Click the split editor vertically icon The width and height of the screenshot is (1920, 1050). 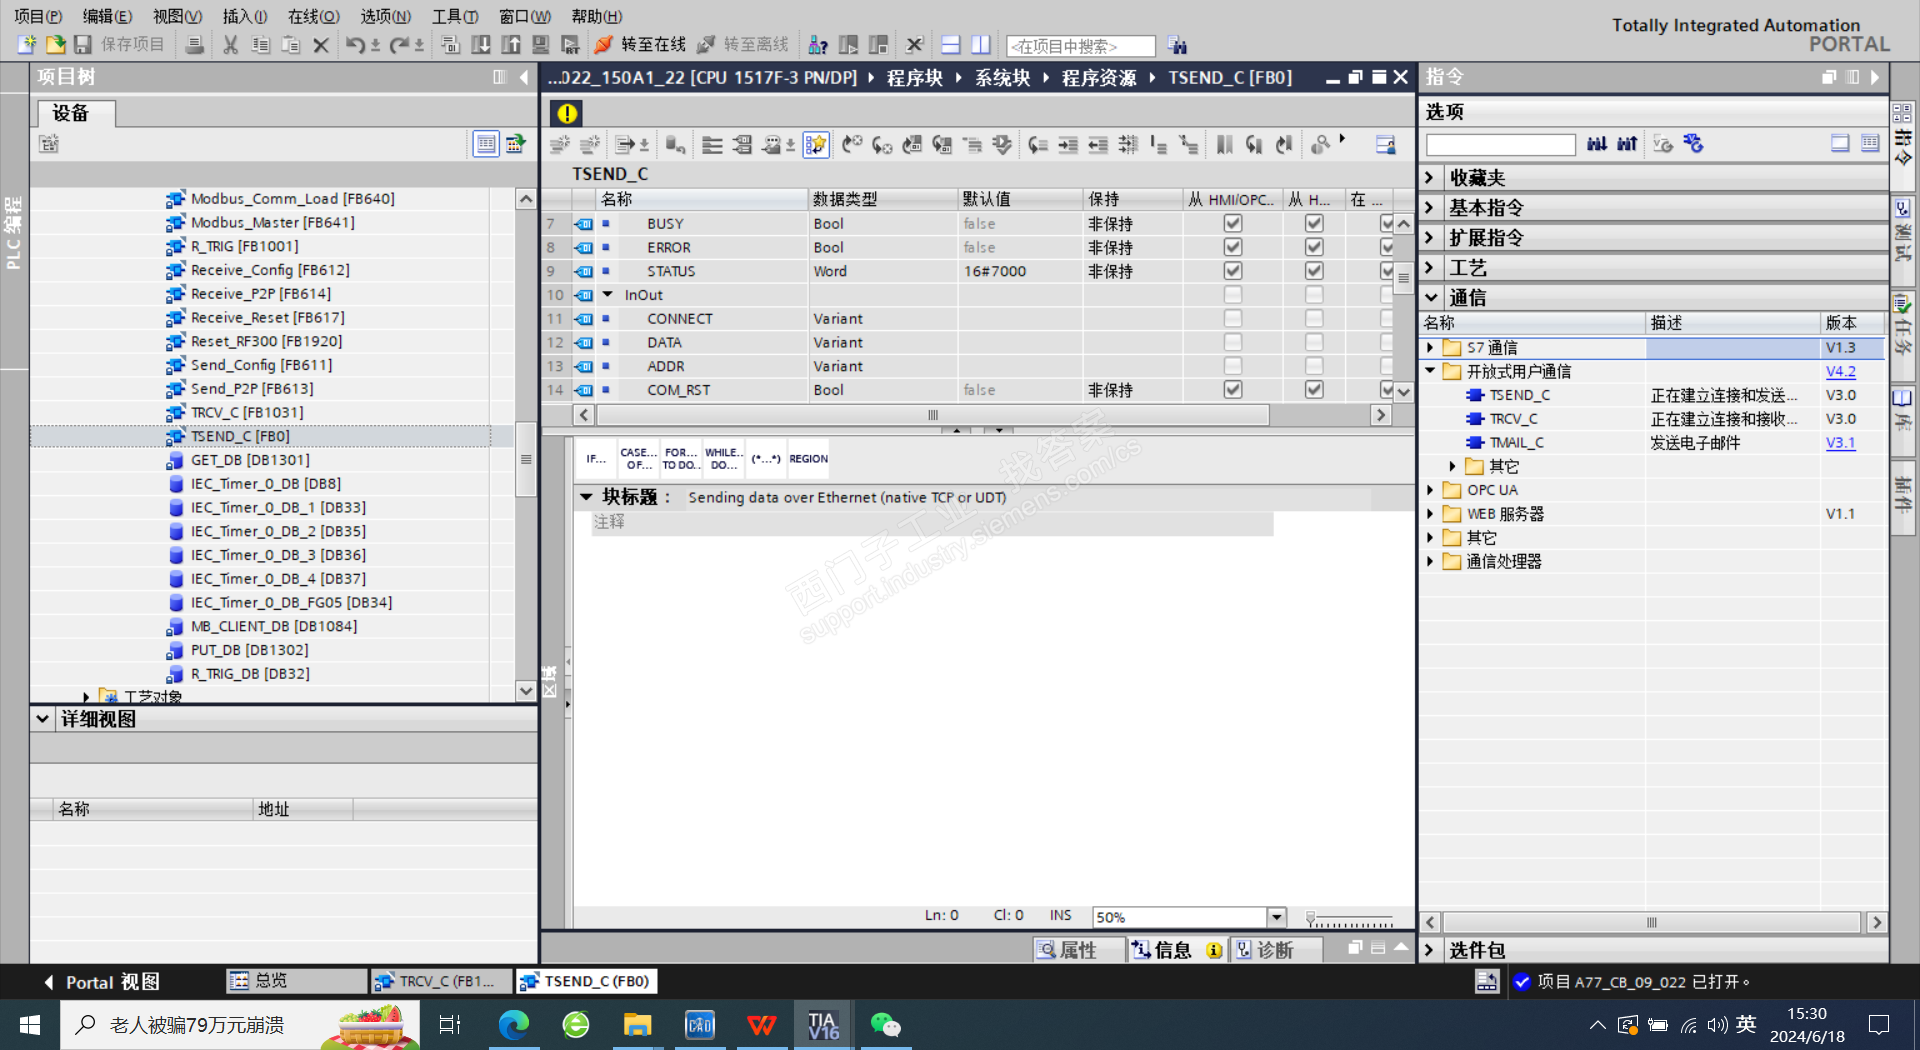coord(981,45)
